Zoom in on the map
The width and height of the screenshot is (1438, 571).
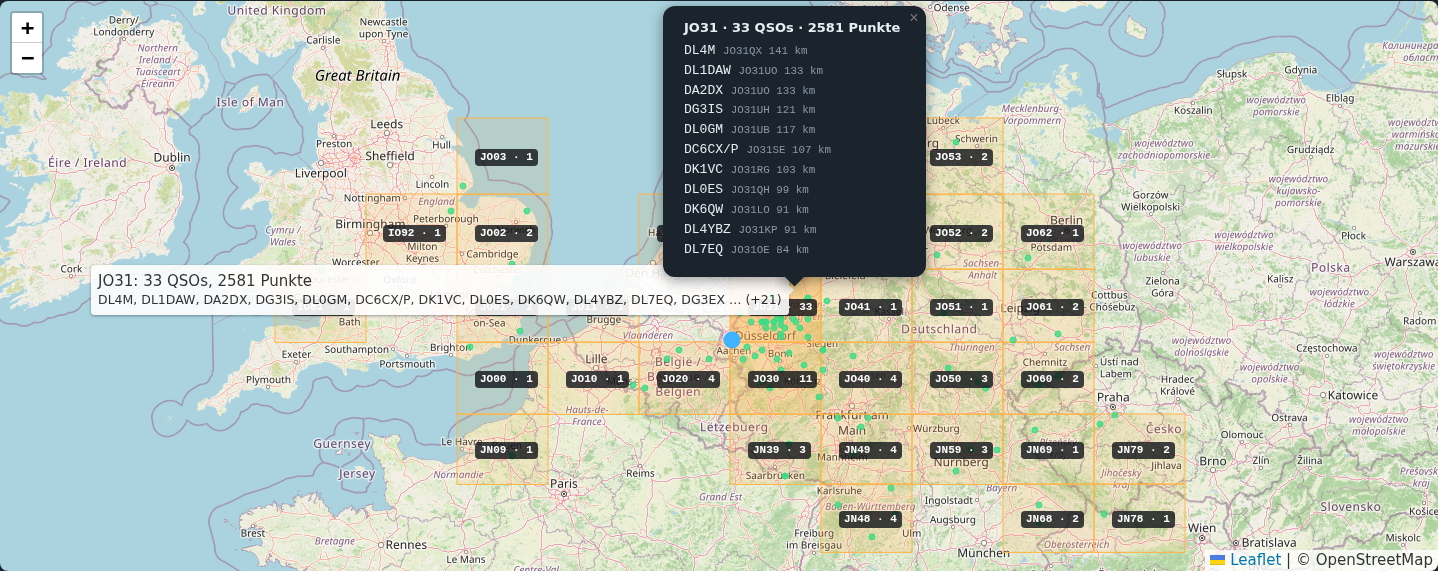tap(27, 28)
